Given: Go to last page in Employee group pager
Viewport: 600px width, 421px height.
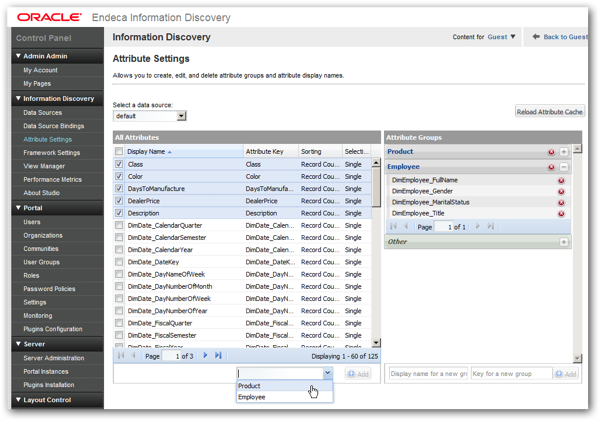Looking at the screenshot, I should [x=491, y=226].
